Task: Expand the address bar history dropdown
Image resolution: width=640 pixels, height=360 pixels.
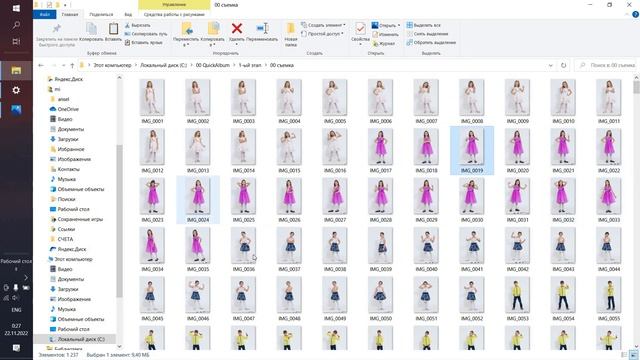Action: coord(551,65)
